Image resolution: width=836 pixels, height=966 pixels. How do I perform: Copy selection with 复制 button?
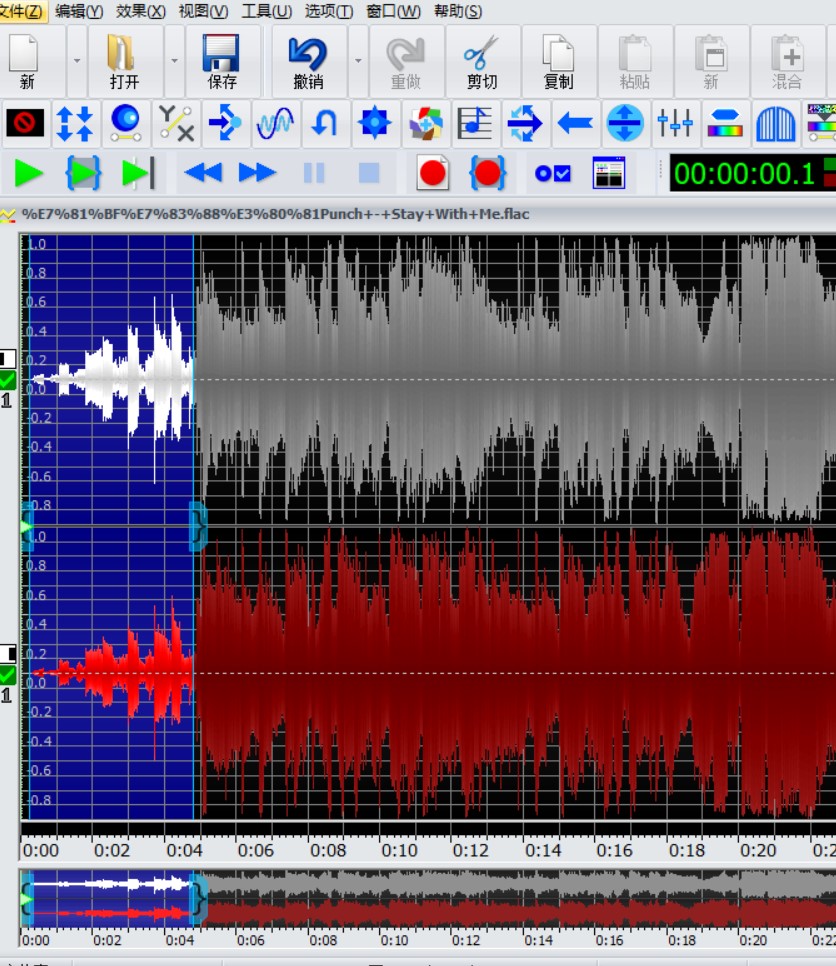558,62
